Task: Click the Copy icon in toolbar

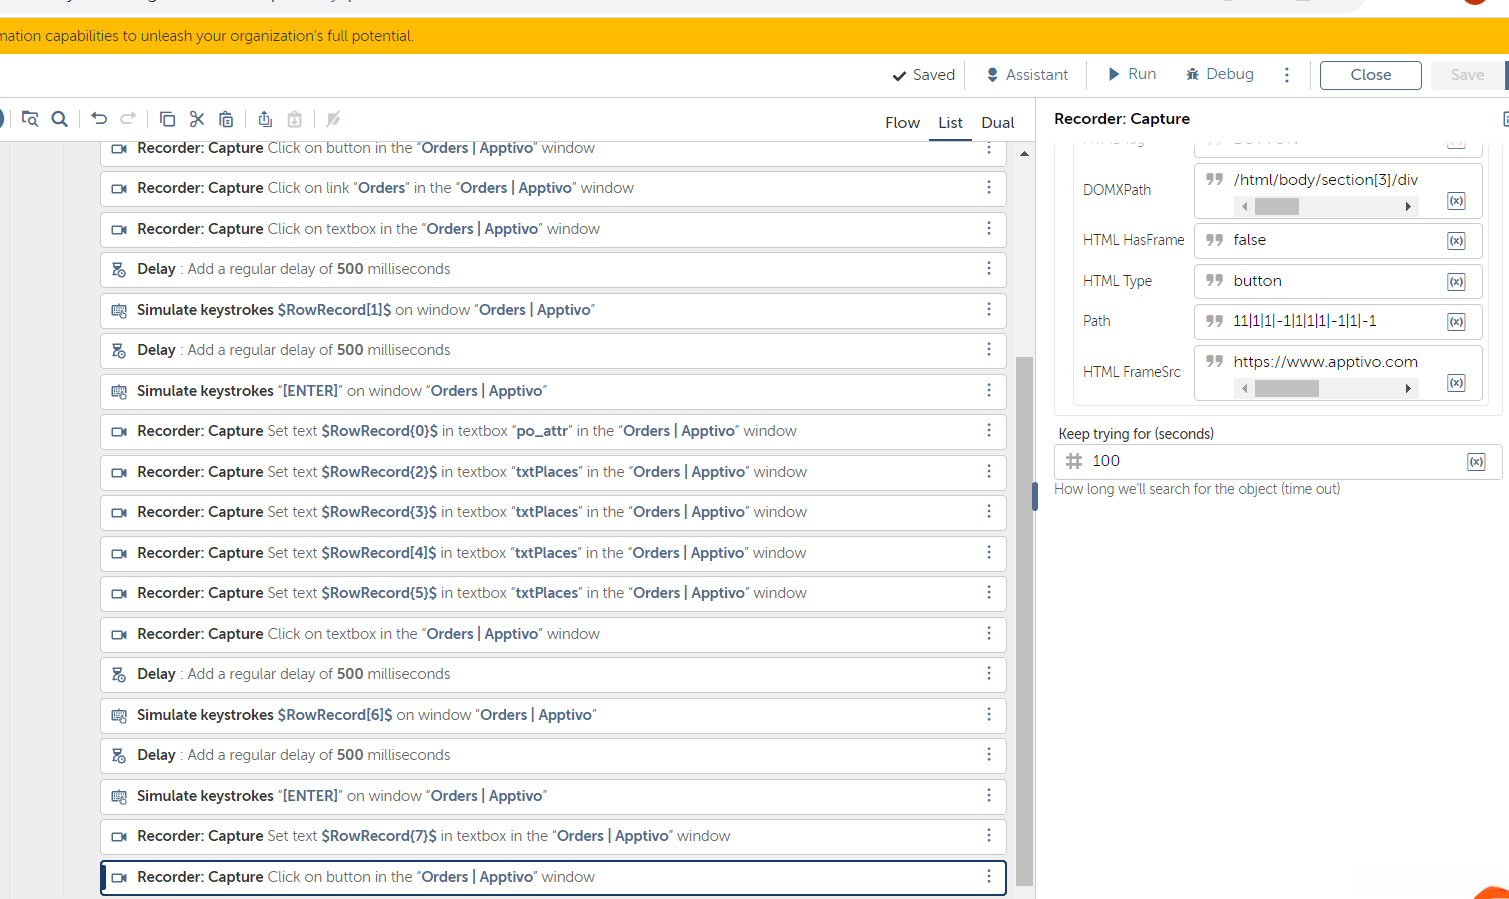Action: 167,119
